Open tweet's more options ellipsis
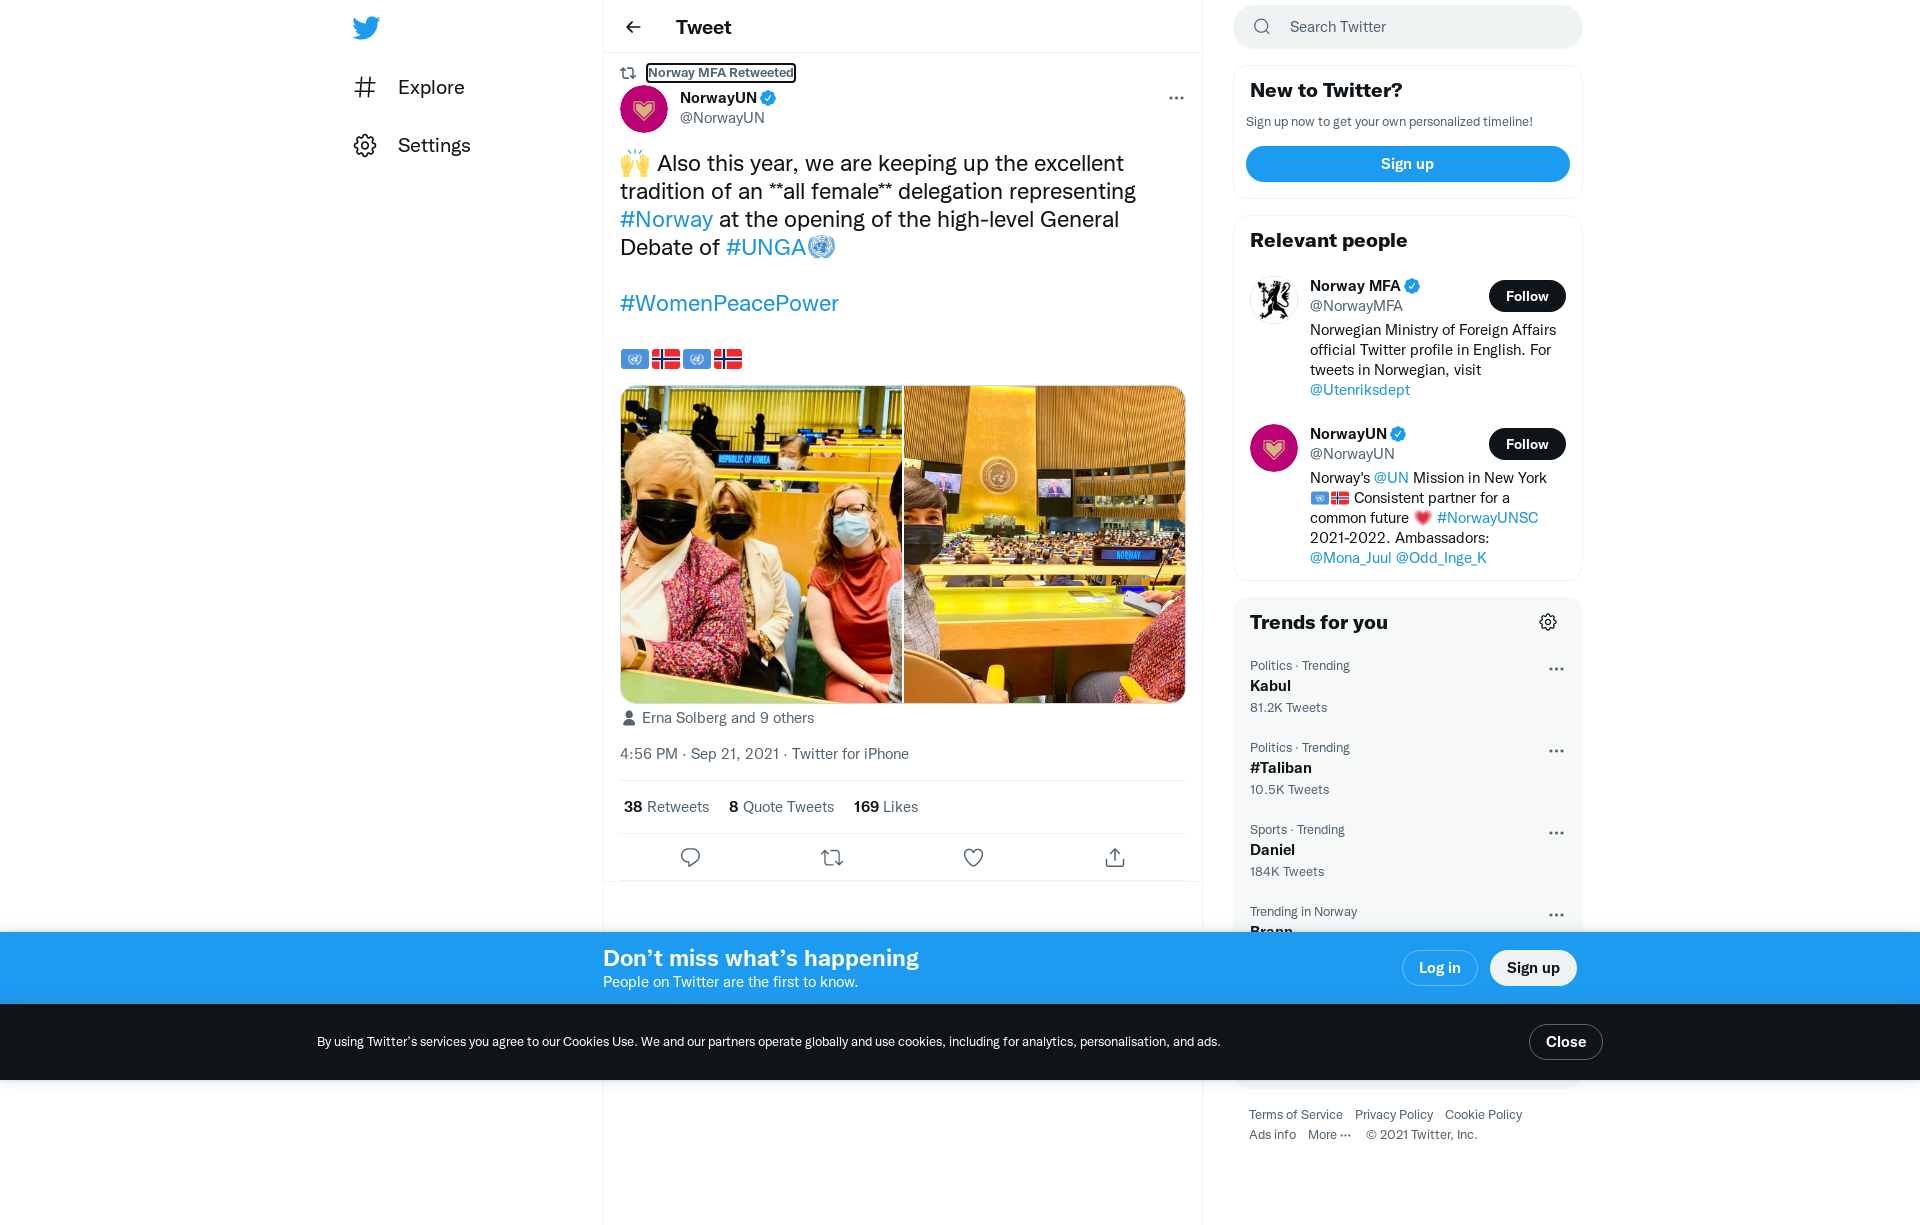The height and width of the screenshot is (1225, 1920). 1176,98
